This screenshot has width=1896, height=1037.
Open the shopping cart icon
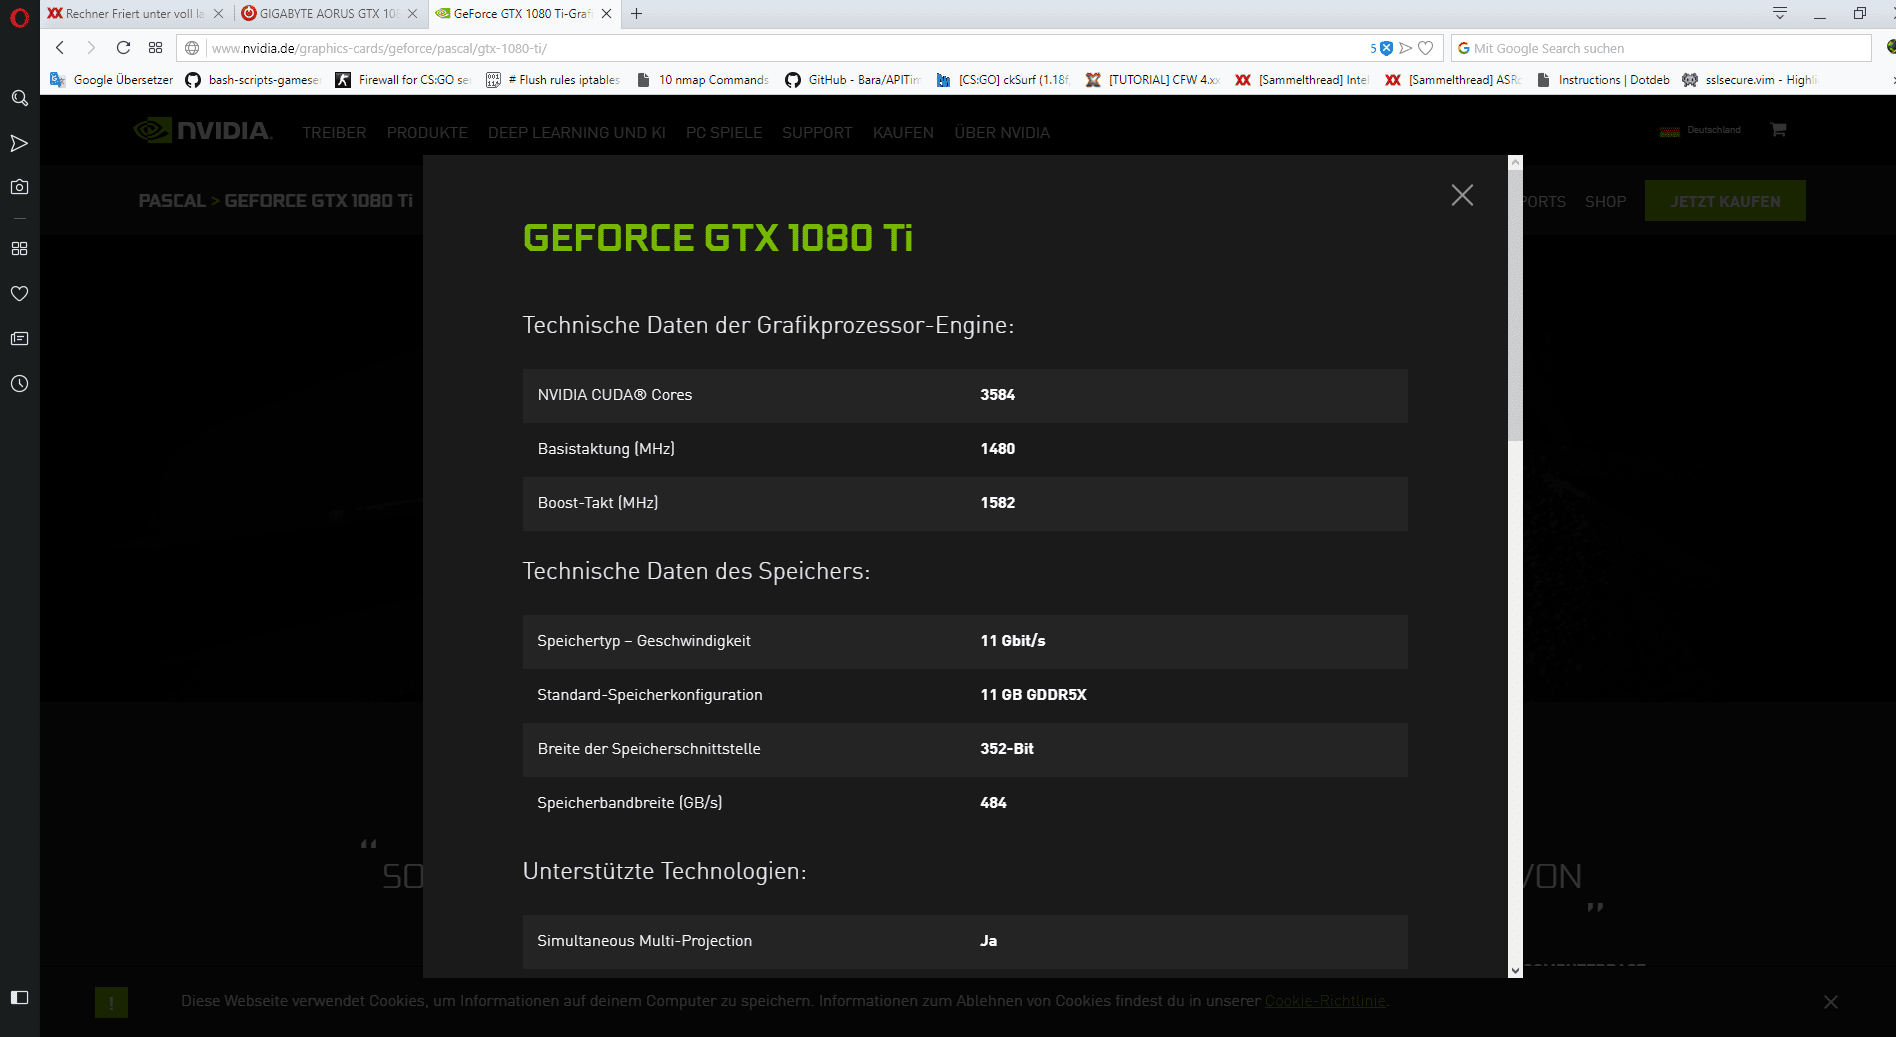(x=1778, y=129)
